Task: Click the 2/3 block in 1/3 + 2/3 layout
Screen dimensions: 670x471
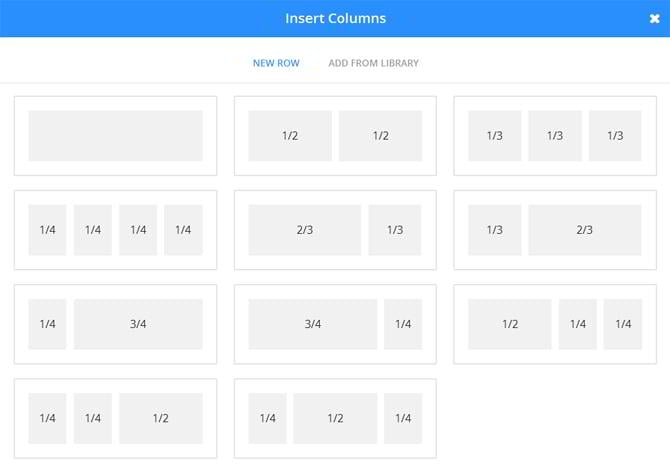Action: 584,230
